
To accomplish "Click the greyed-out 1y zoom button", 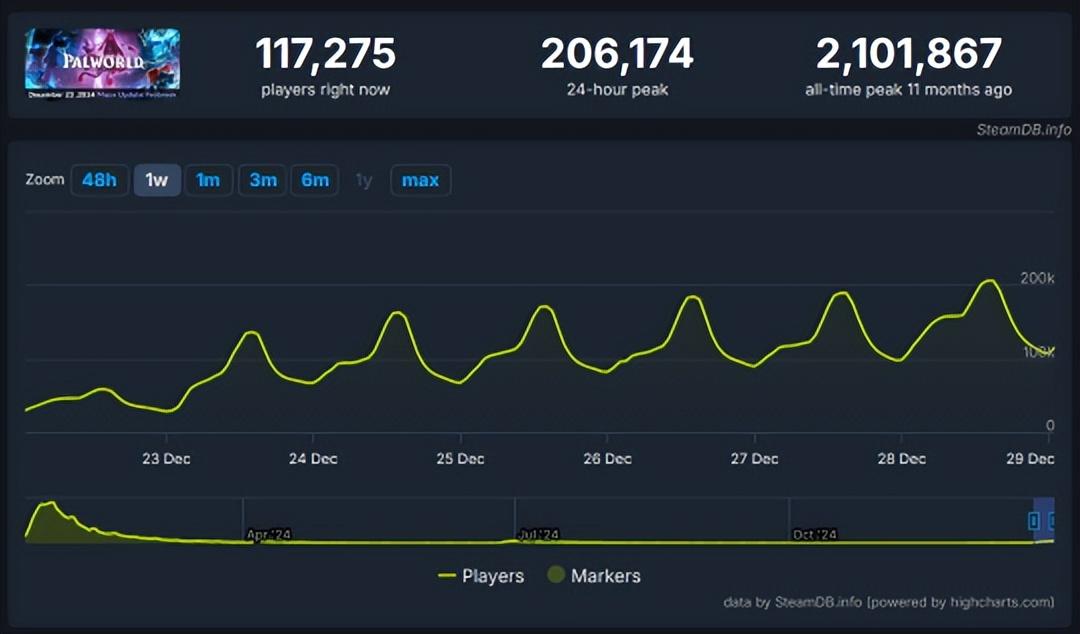I will pos(364,180).
